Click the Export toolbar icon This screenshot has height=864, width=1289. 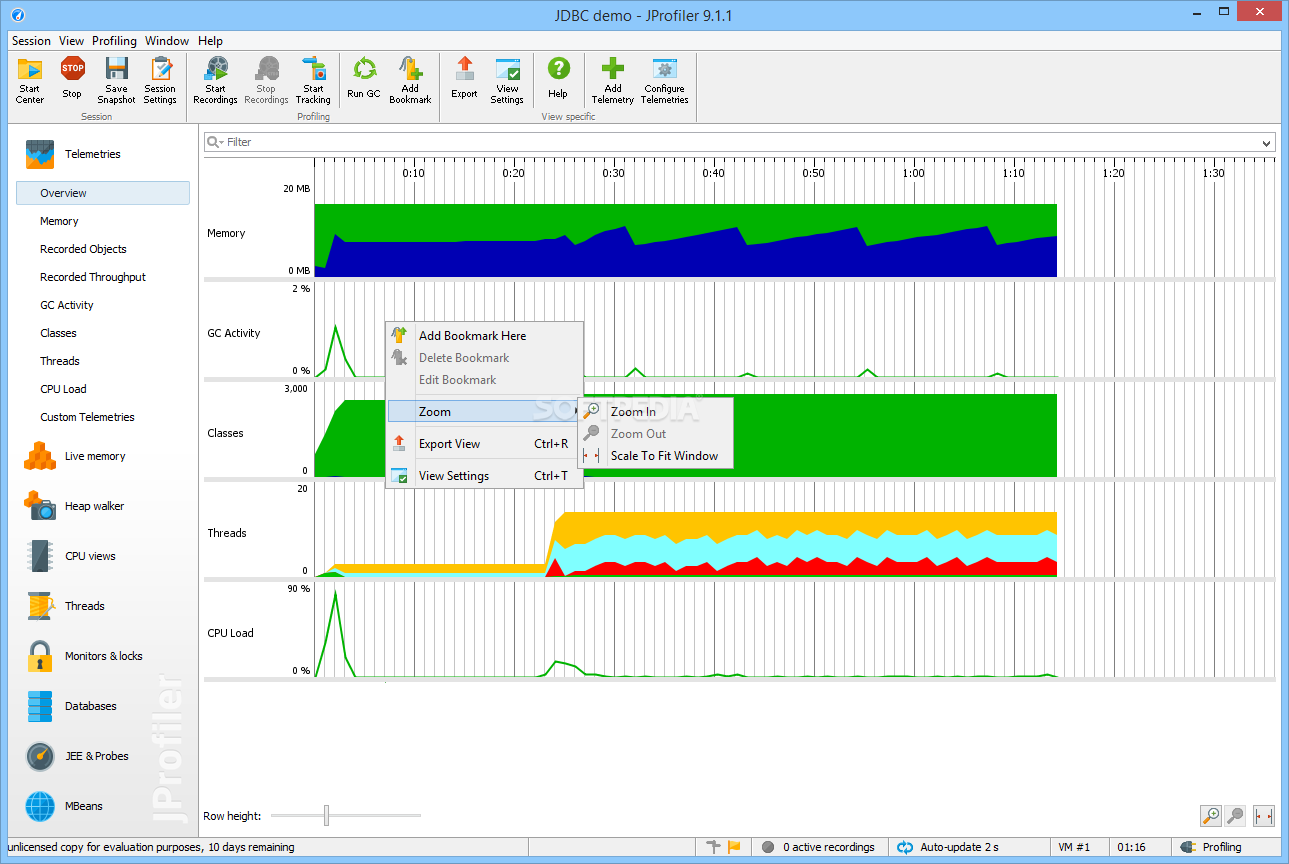pyautogui.click(x=464, y=79)
